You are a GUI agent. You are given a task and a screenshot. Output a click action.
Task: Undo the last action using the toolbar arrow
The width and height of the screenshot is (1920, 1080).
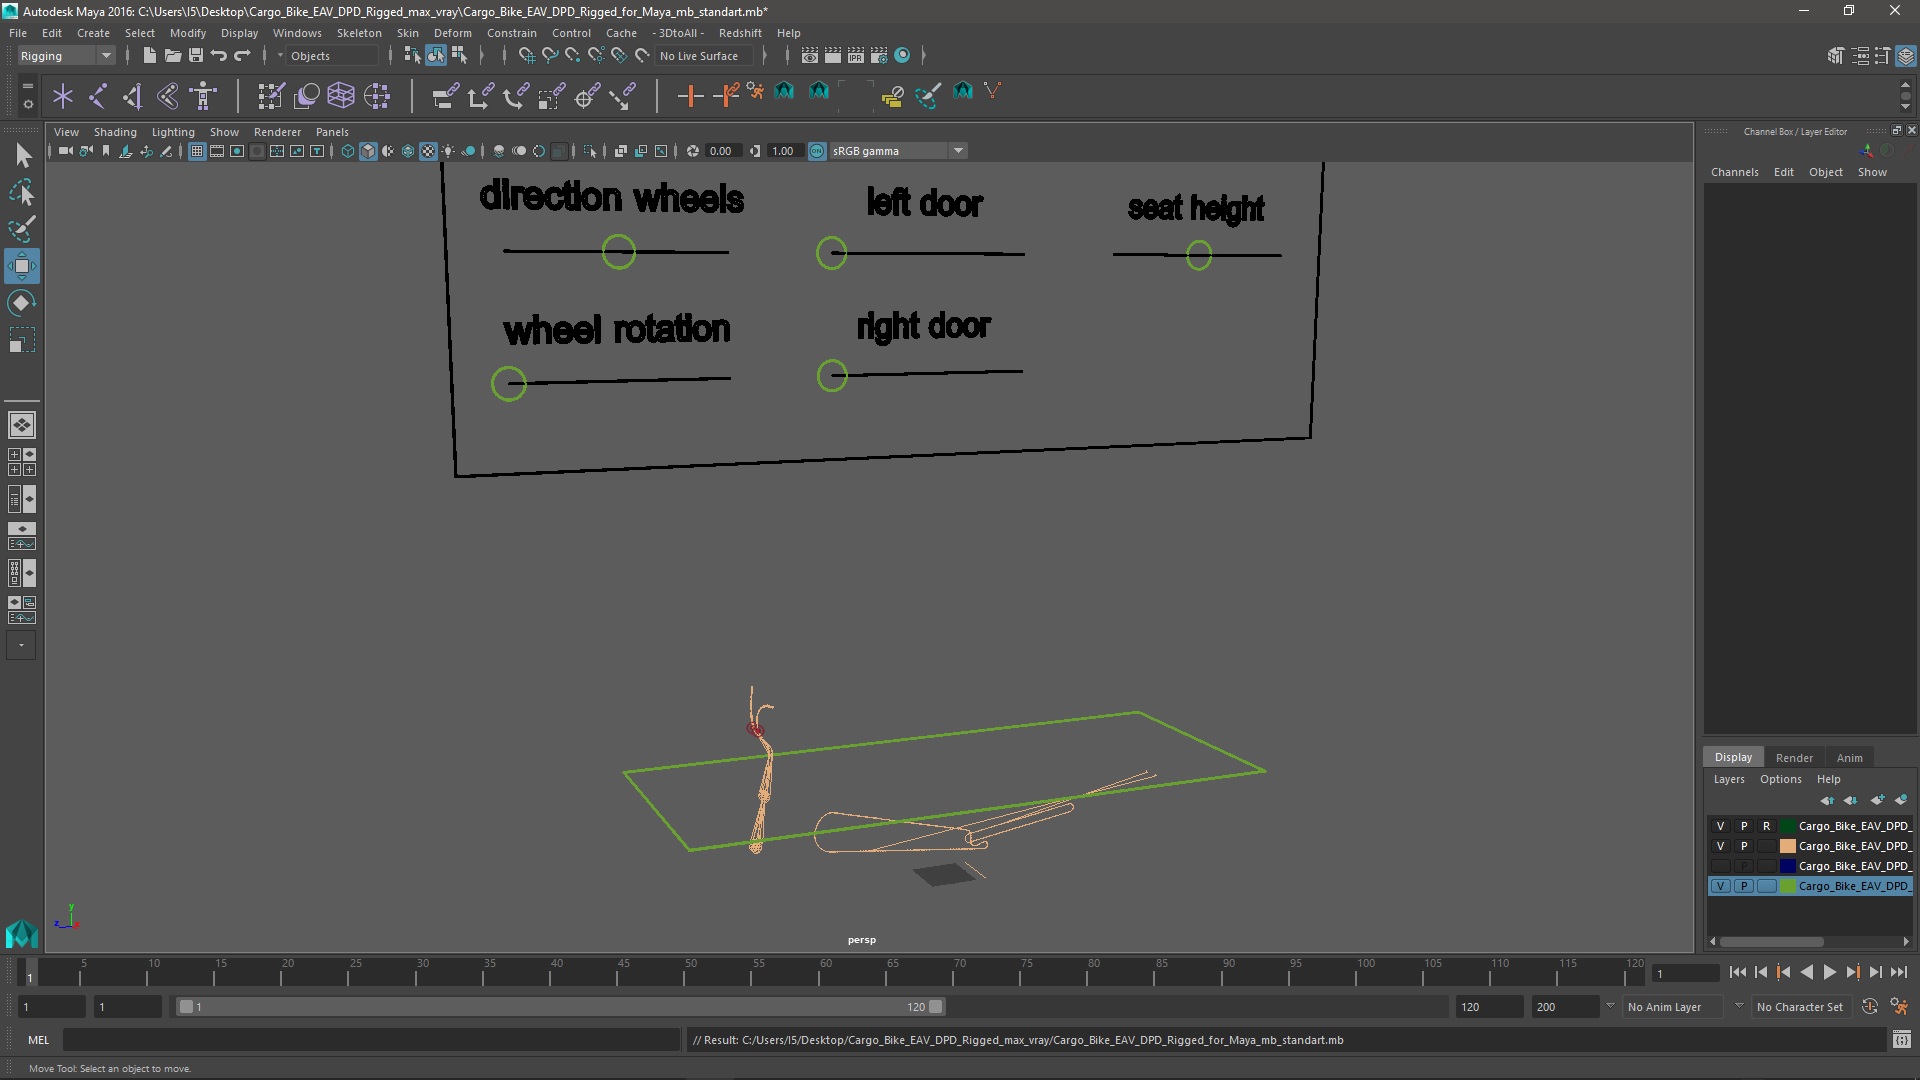coord(219,56)
